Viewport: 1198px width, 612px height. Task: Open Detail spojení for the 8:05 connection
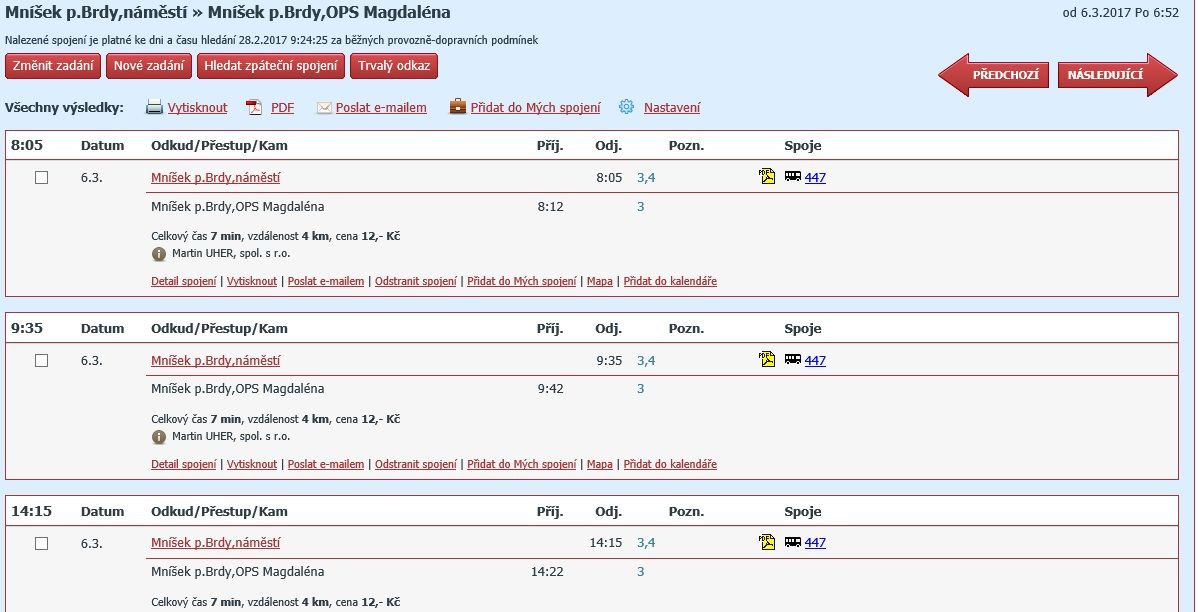(x=183, y=281)
